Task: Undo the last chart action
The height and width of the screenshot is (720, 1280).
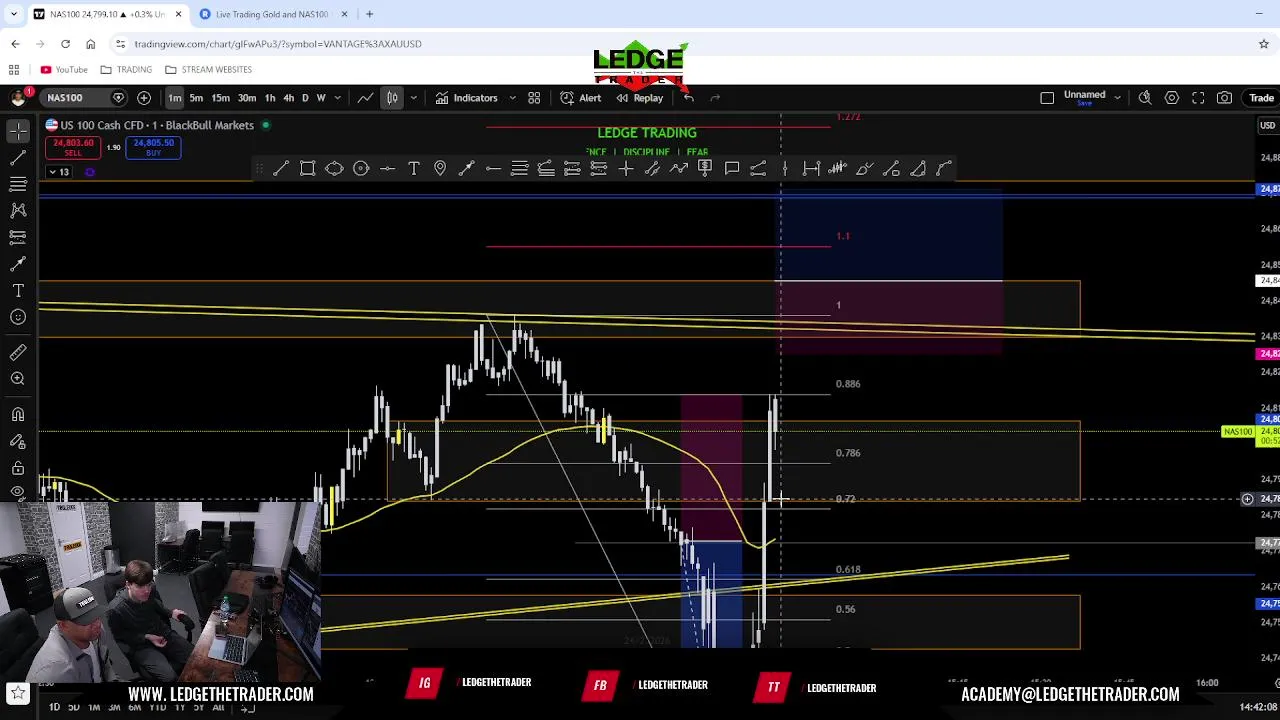Action: pos(689,98)
